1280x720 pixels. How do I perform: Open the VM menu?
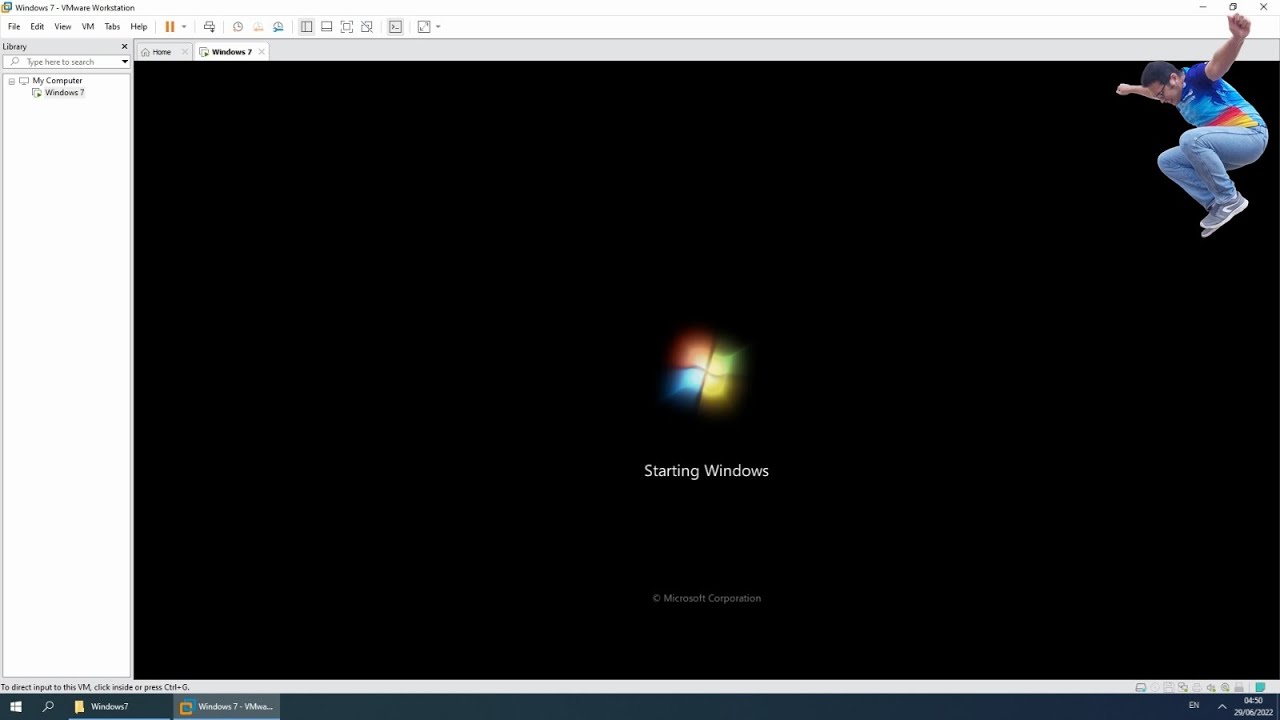coord(88,27)
